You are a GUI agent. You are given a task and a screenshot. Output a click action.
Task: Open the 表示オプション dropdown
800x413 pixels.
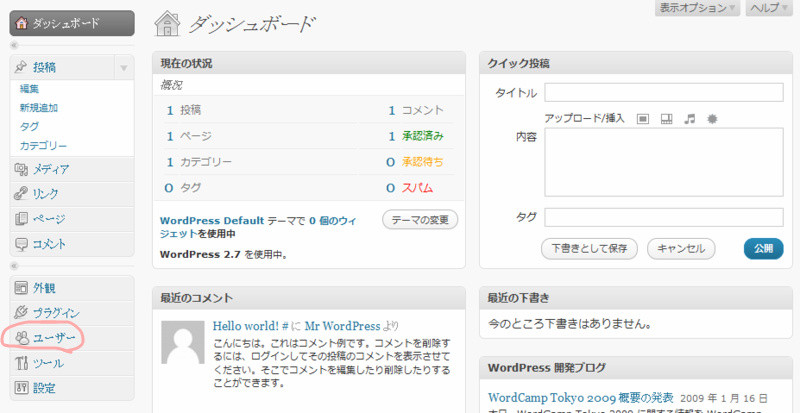(x=697, y=8)
